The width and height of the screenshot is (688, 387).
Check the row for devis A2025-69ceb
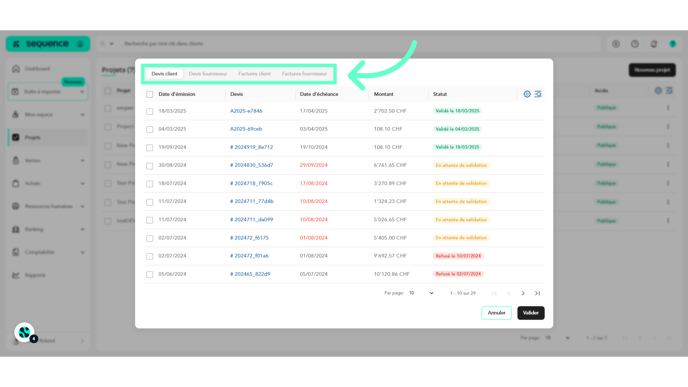[150, 129]
